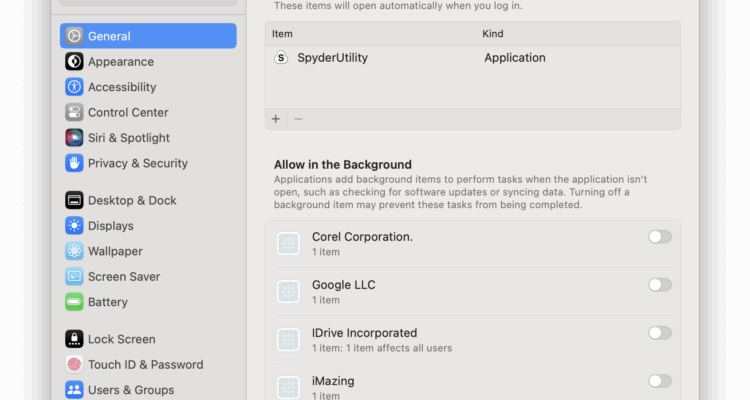
Task: Click '1 item affects all users' text
Action: pos(399,348)
